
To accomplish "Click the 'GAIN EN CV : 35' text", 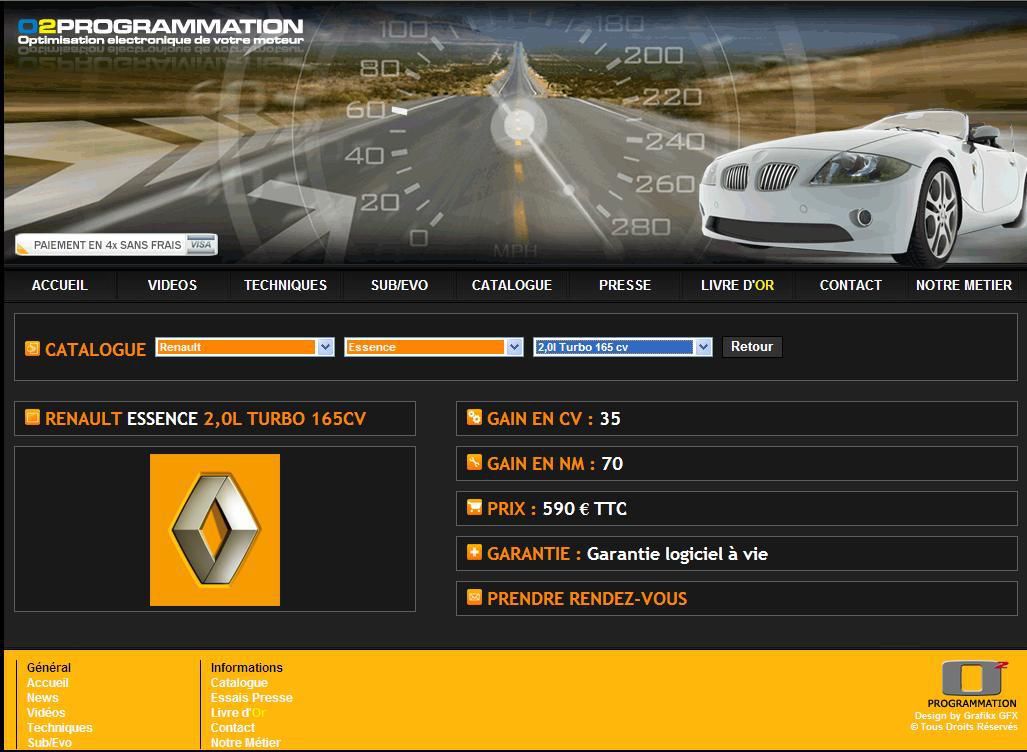I will tap(553, 419).
